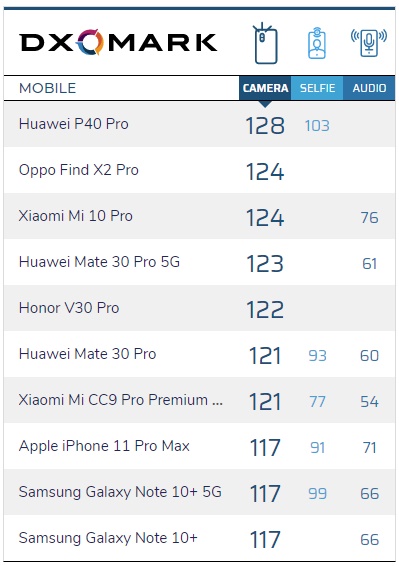This screenshot has width=399, height=566.
Task: Switch to the SELFIE tab
Action: (317, 88)
